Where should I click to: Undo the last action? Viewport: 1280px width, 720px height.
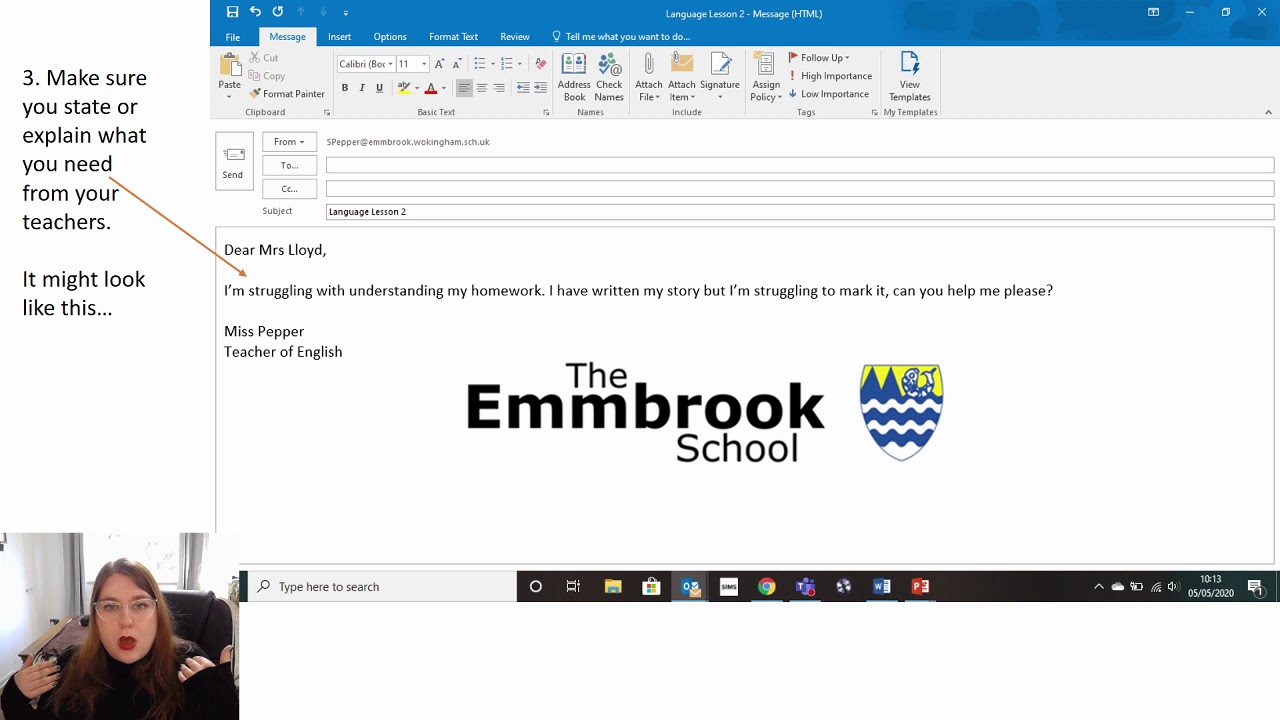click(255, 12)
